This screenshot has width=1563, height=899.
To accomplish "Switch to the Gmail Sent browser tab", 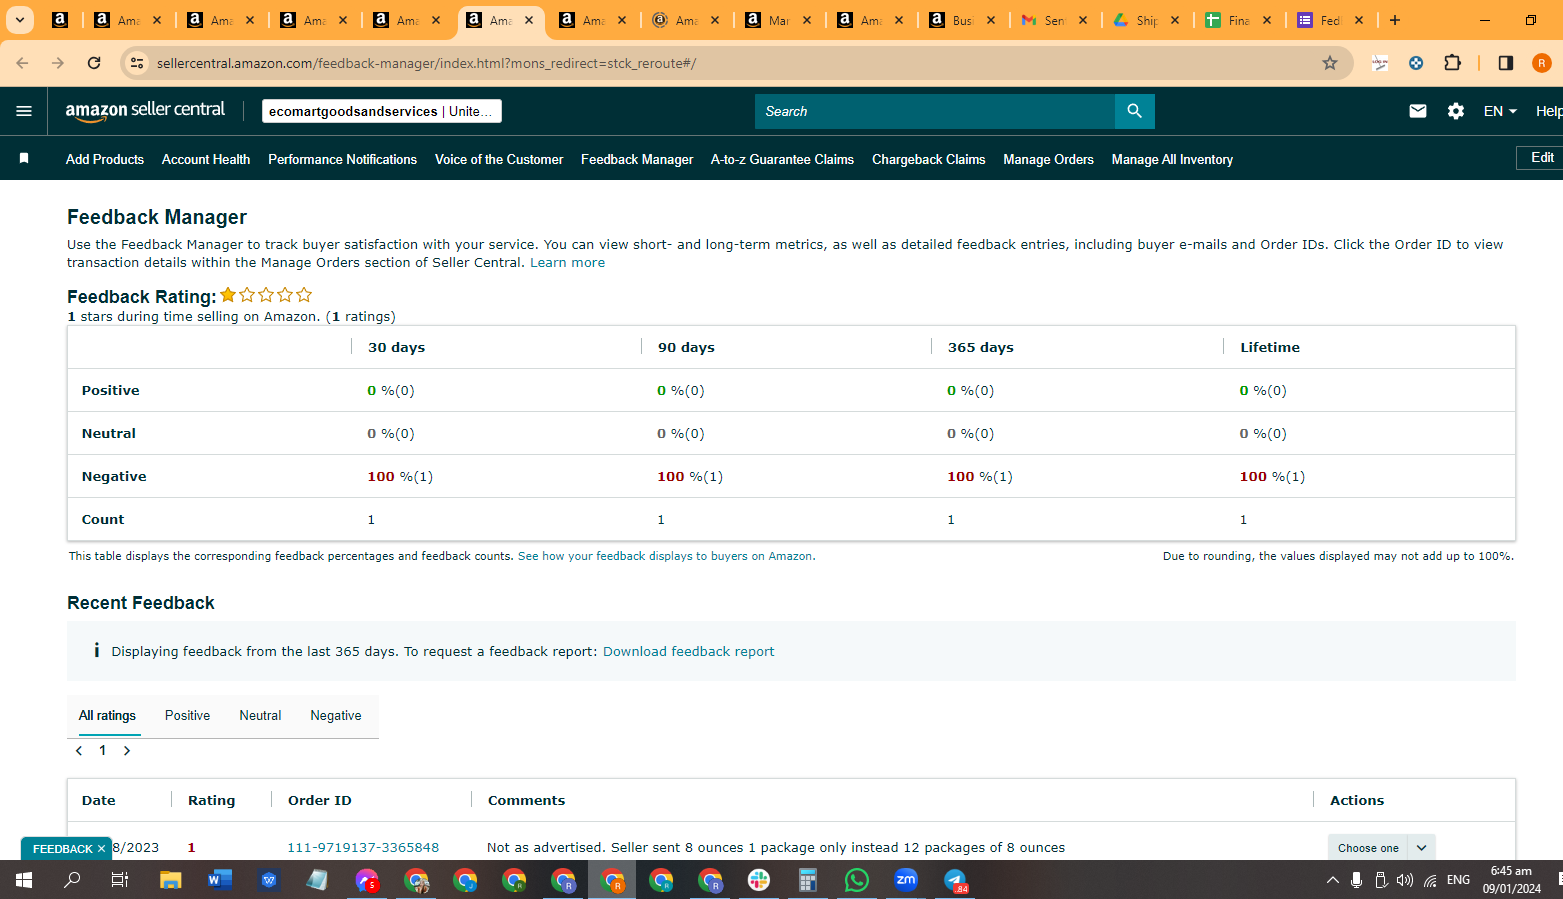I will (1055, 20).
